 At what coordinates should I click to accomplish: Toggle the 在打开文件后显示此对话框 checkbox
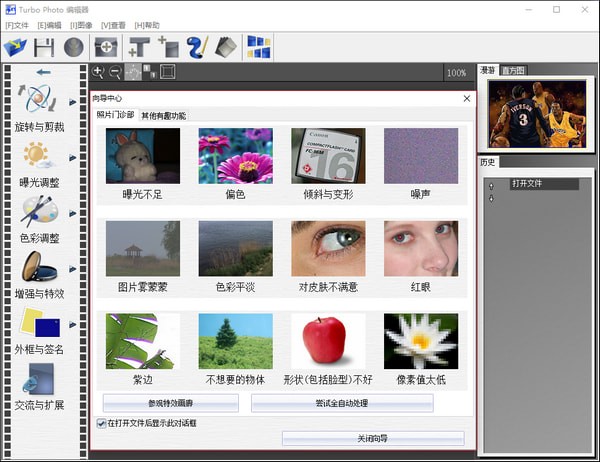click(x=101, y=423)
